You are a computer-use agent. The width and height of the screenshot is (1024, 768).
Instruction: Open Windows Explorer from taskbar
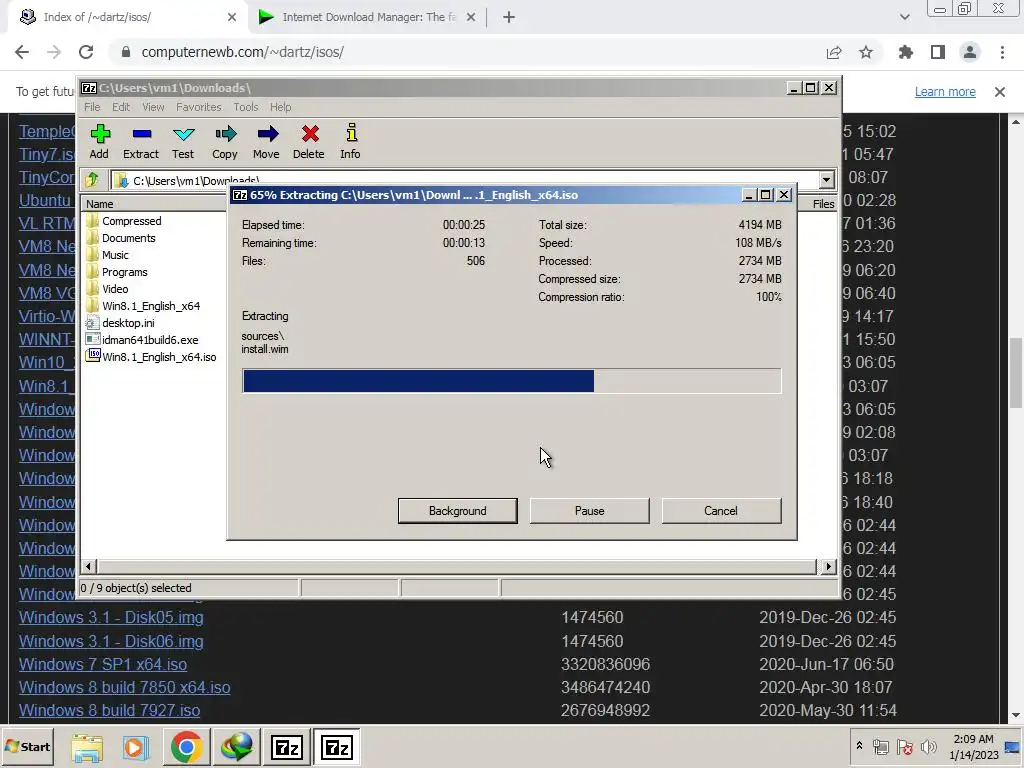coord(88,747)
